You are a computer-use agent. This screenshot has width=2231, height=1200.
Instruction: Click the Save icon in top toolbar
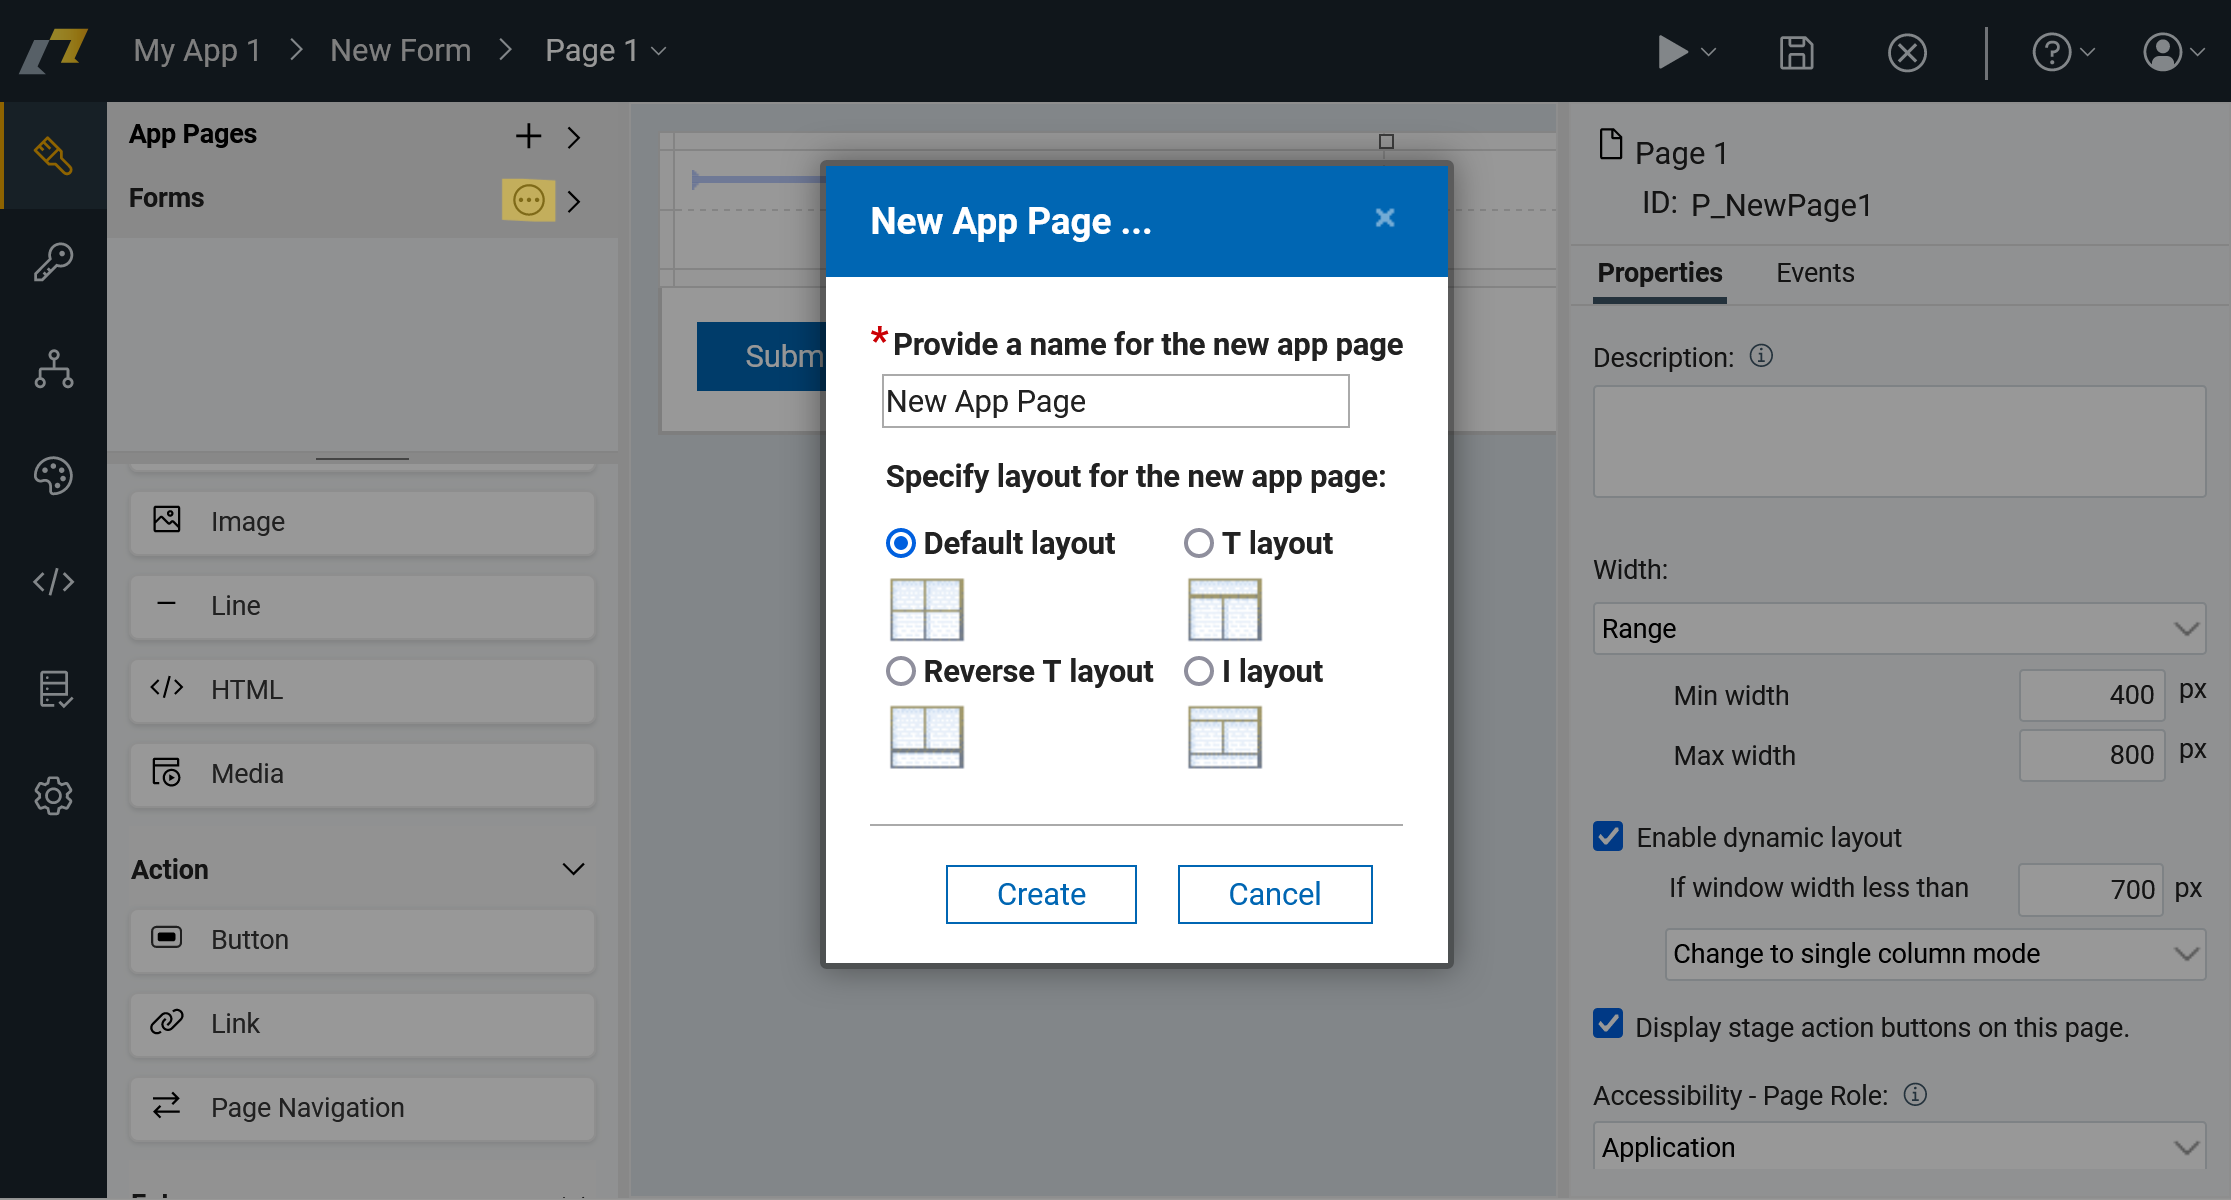coord(1796,52)
